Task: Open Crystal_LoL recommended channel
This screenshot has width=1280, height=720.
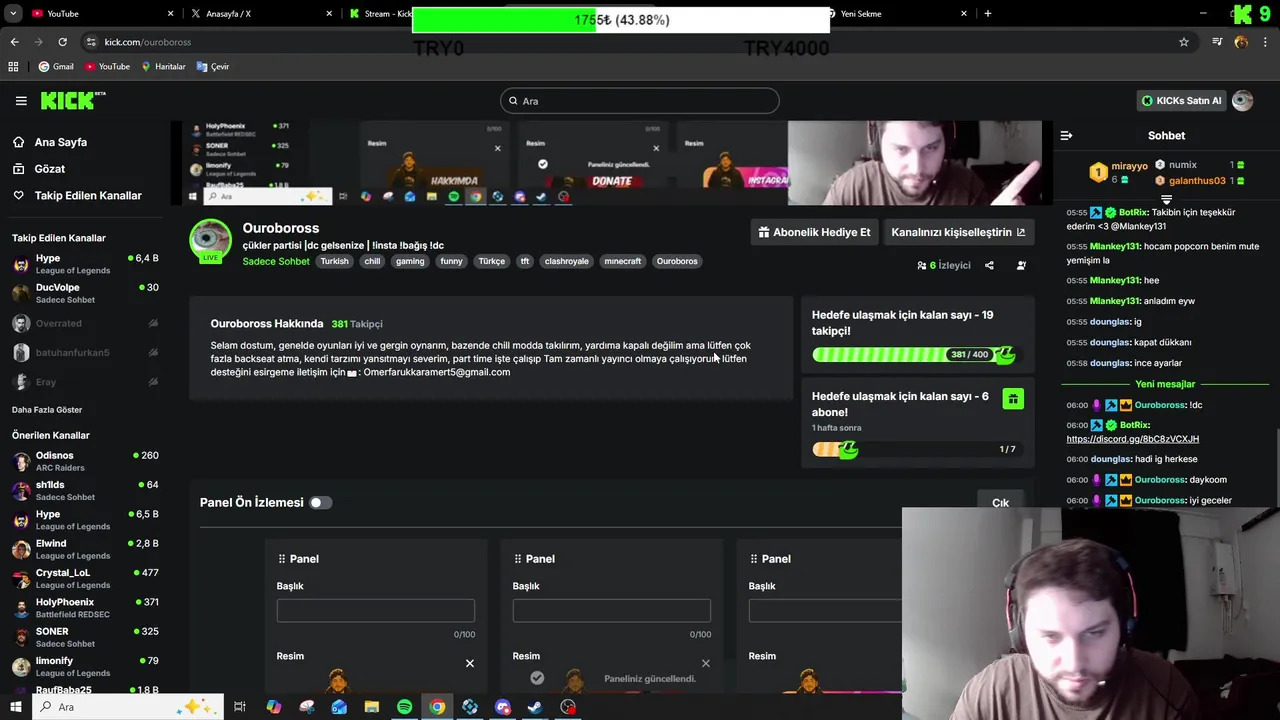Action: coord(85,578)
